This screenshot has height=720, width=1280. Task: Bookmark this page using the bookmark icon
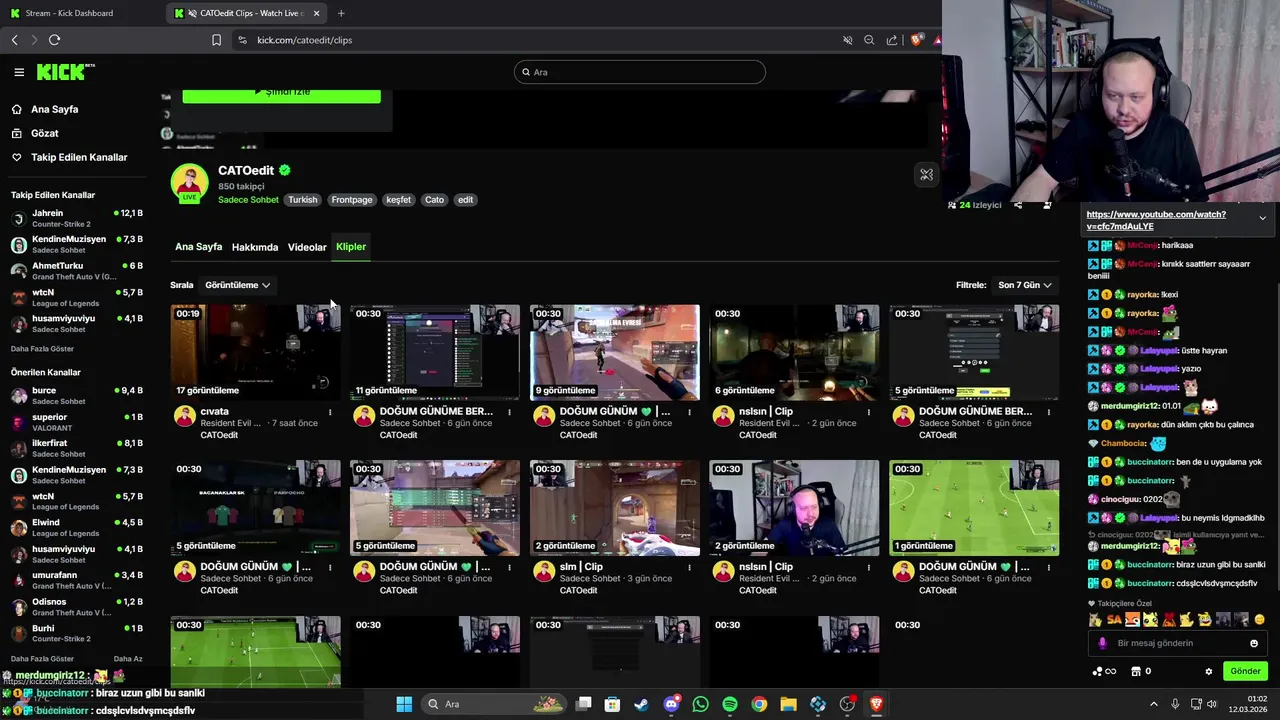(x=216, y=40)
